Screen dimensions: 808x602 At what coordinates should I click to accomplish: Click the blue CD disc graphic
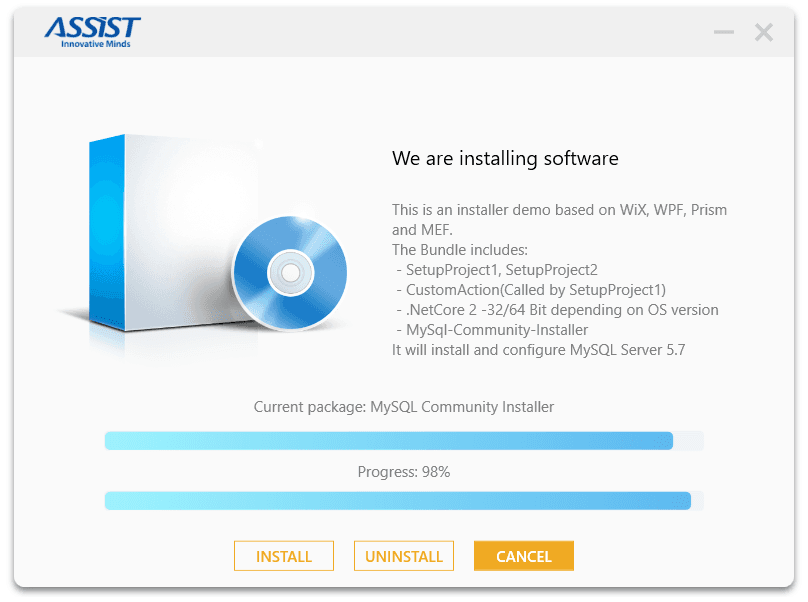tap(290, 273)
